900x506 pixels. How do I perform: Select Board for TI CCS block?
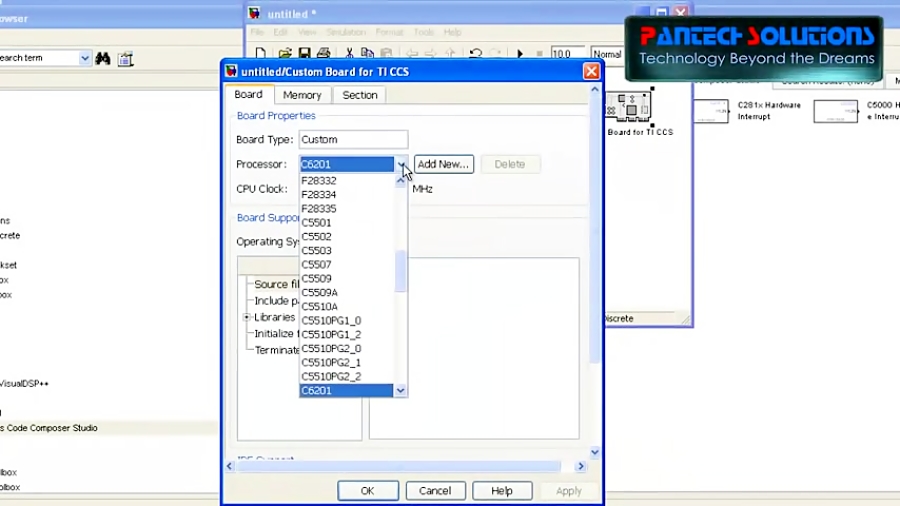[629, 106]
